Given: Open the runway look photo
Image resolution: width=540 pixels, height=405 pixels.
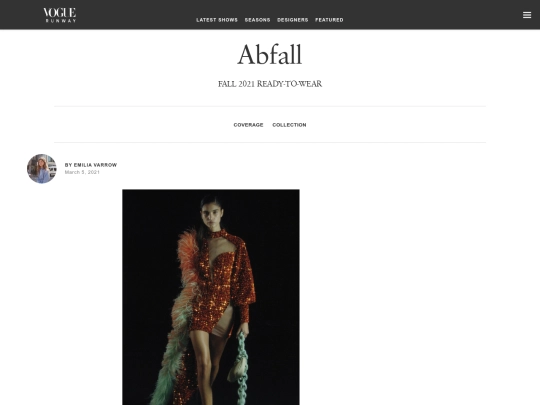Looking at the screenshot, I should point(211,297).
